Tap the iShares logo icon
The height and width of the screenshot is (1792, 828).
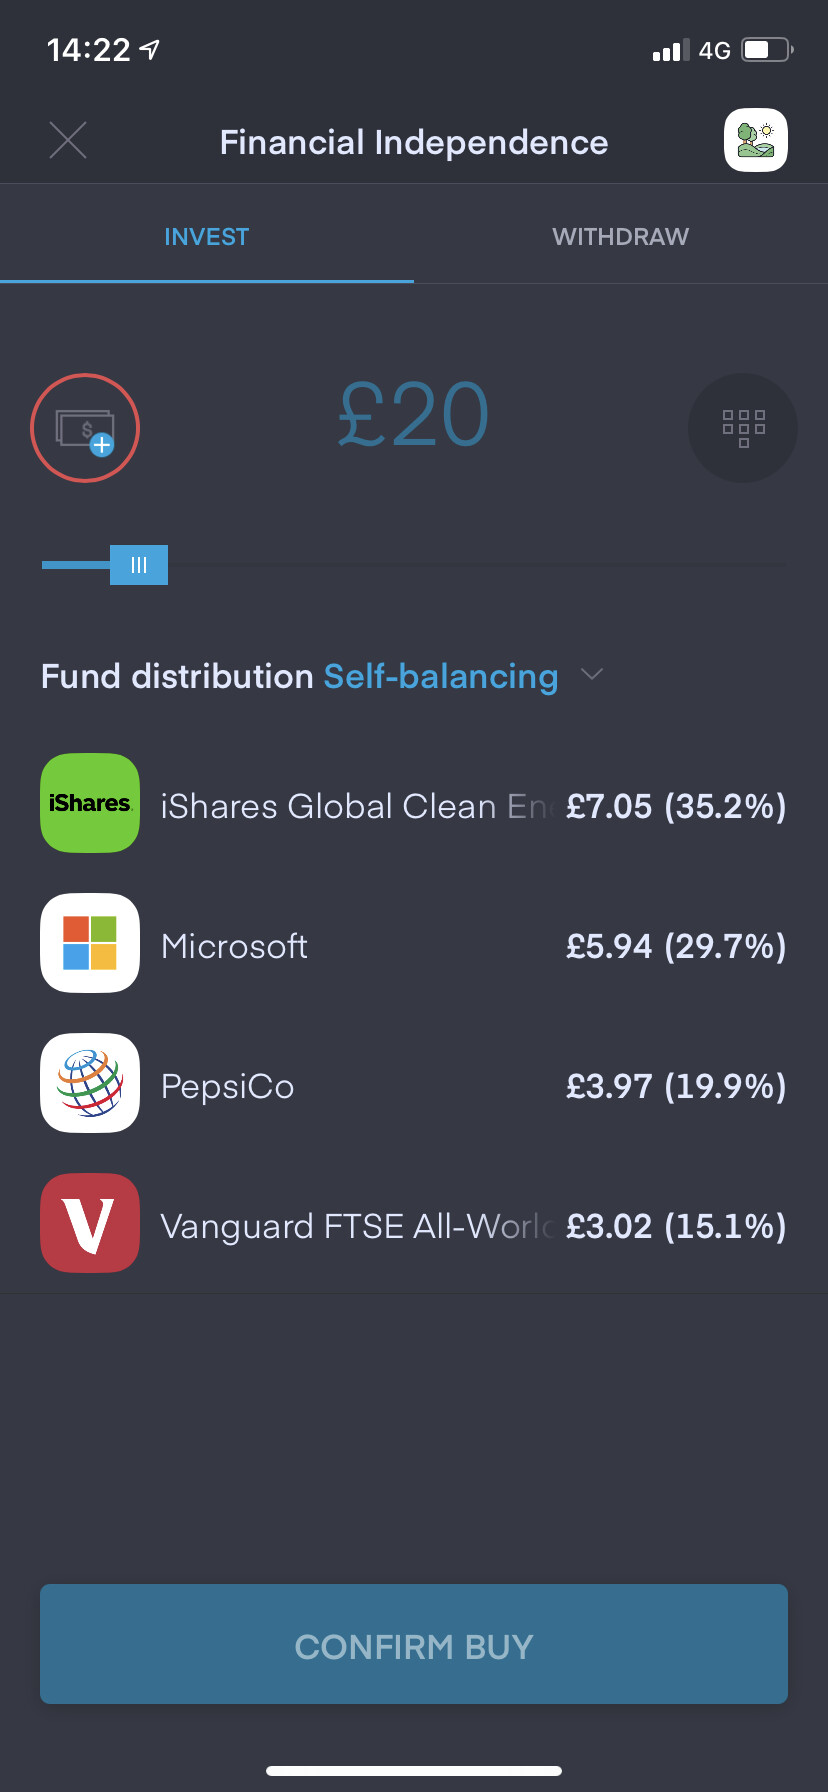click(x=90, y=803)
